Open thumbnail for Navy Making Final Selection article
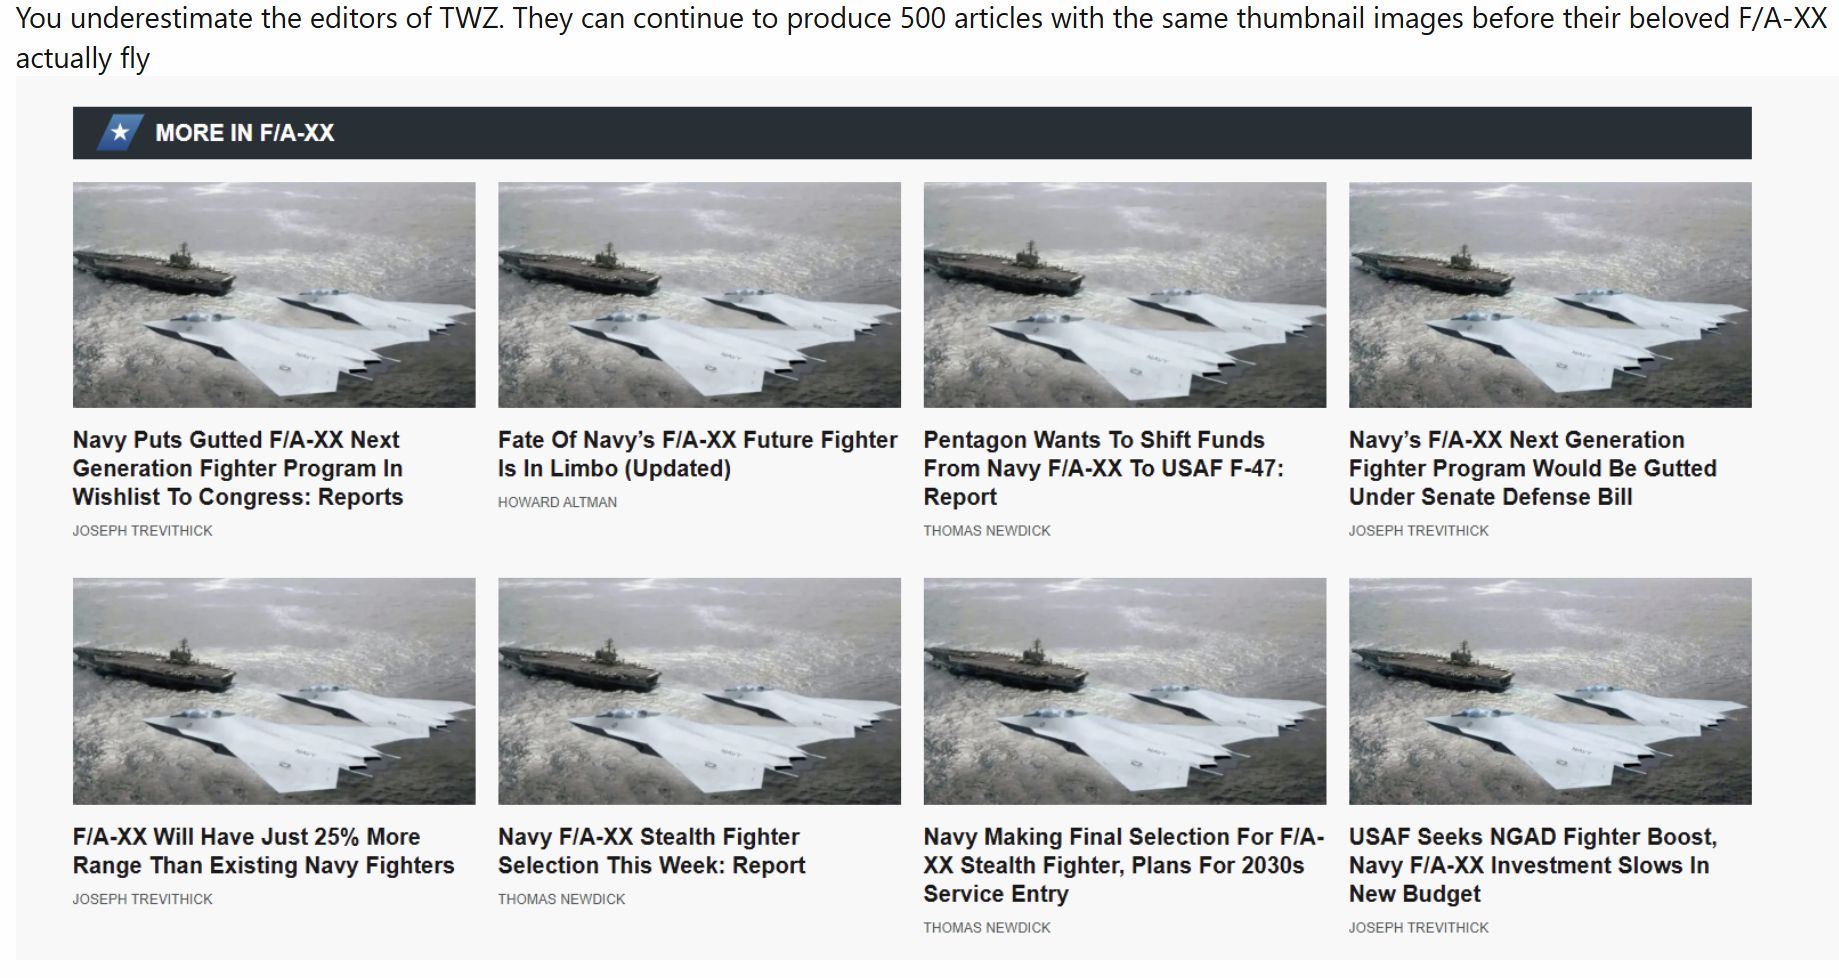Viewport: 1839px width, 978px height. 1125,691
